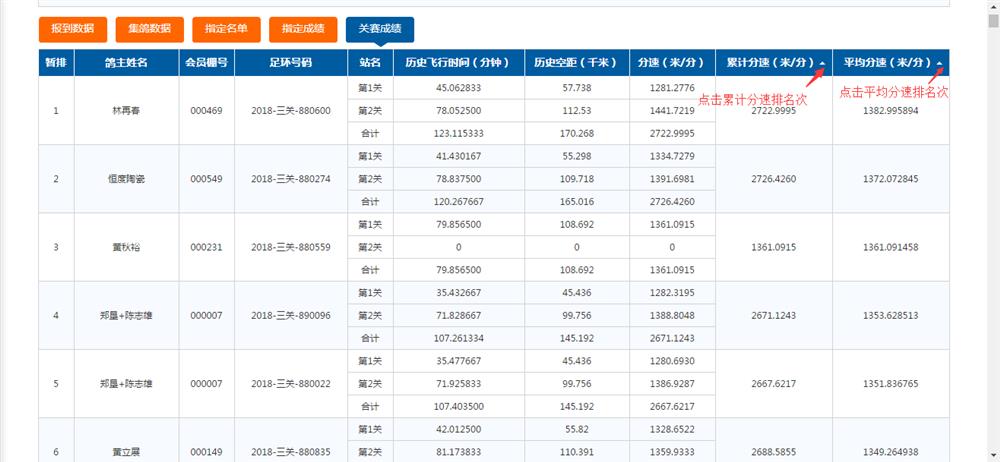Click the 分速(米/分) column header
Image resolution: width=1000 pixels, height=462 pixels.
[671, 63]
